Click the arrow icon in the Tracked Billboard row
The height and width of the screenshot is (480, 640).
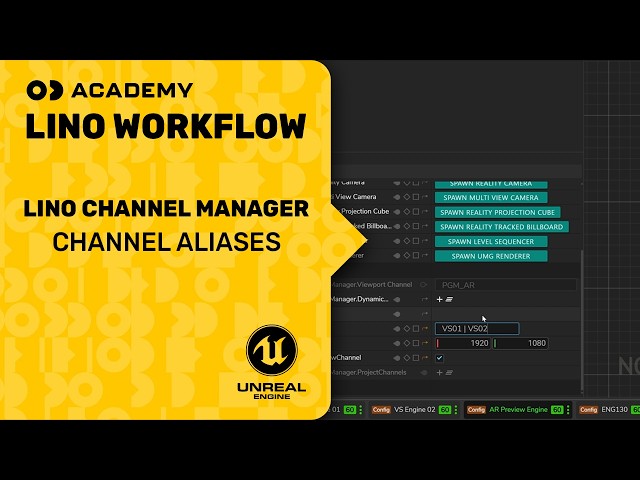coord(424,227)
